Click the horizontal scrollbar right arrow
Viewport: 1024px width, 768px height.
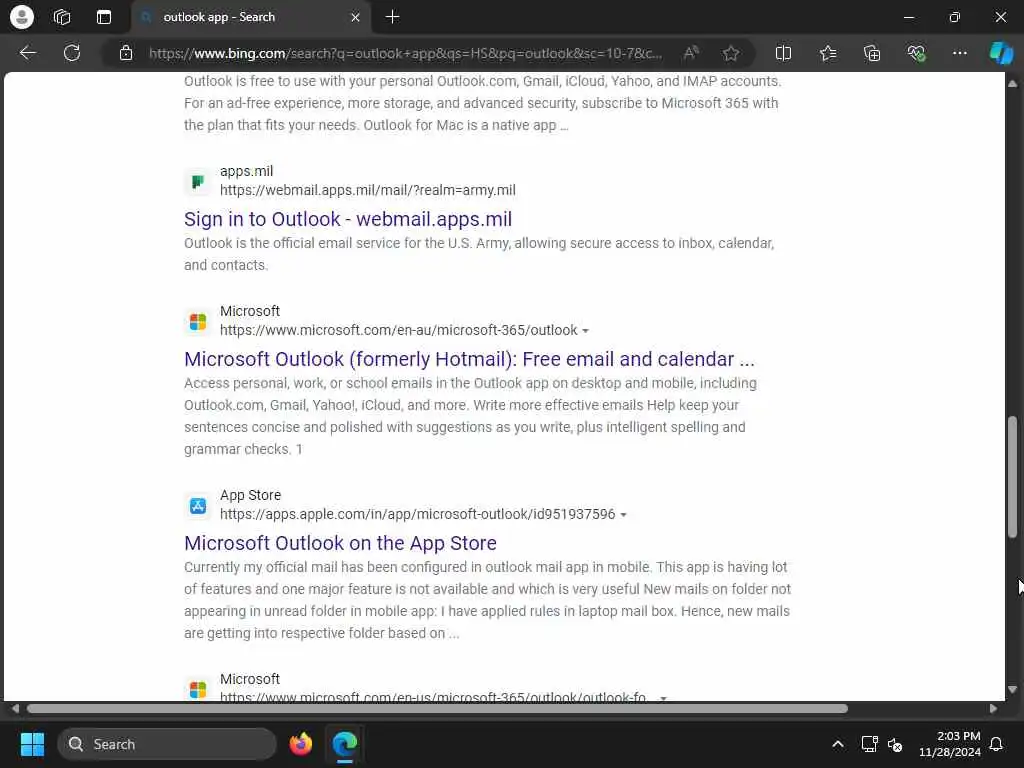tap(993, 709)
